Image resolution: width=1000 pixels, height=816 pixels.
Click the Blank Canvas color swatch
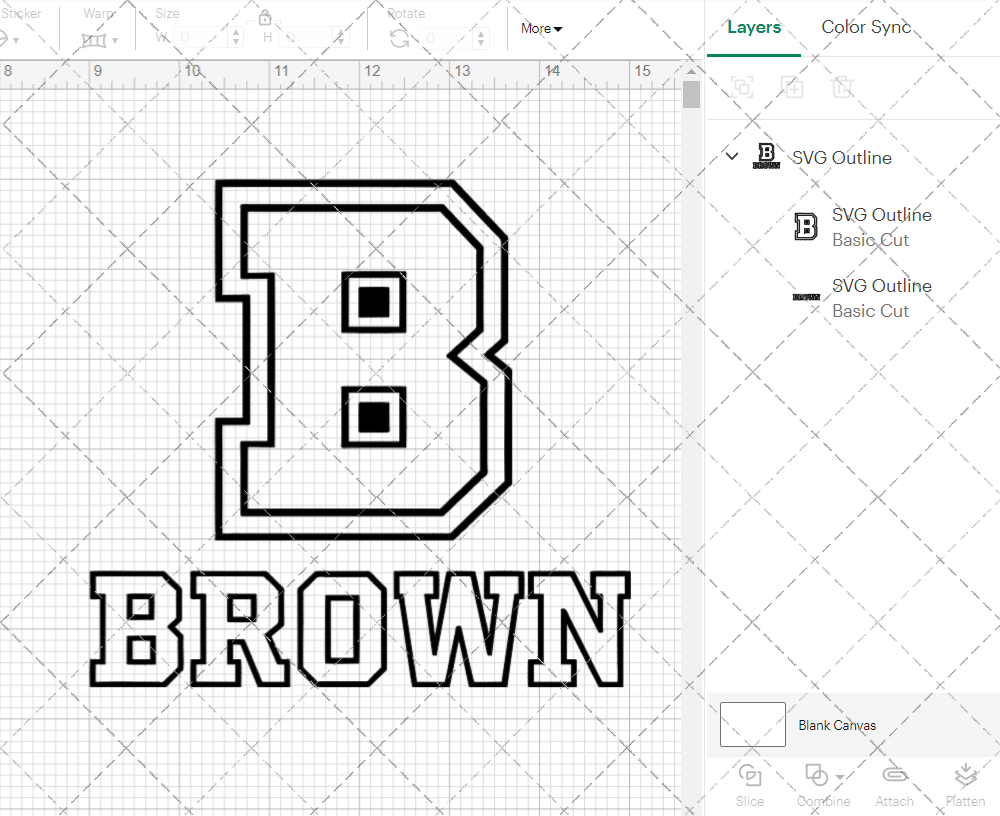(752, 724)
